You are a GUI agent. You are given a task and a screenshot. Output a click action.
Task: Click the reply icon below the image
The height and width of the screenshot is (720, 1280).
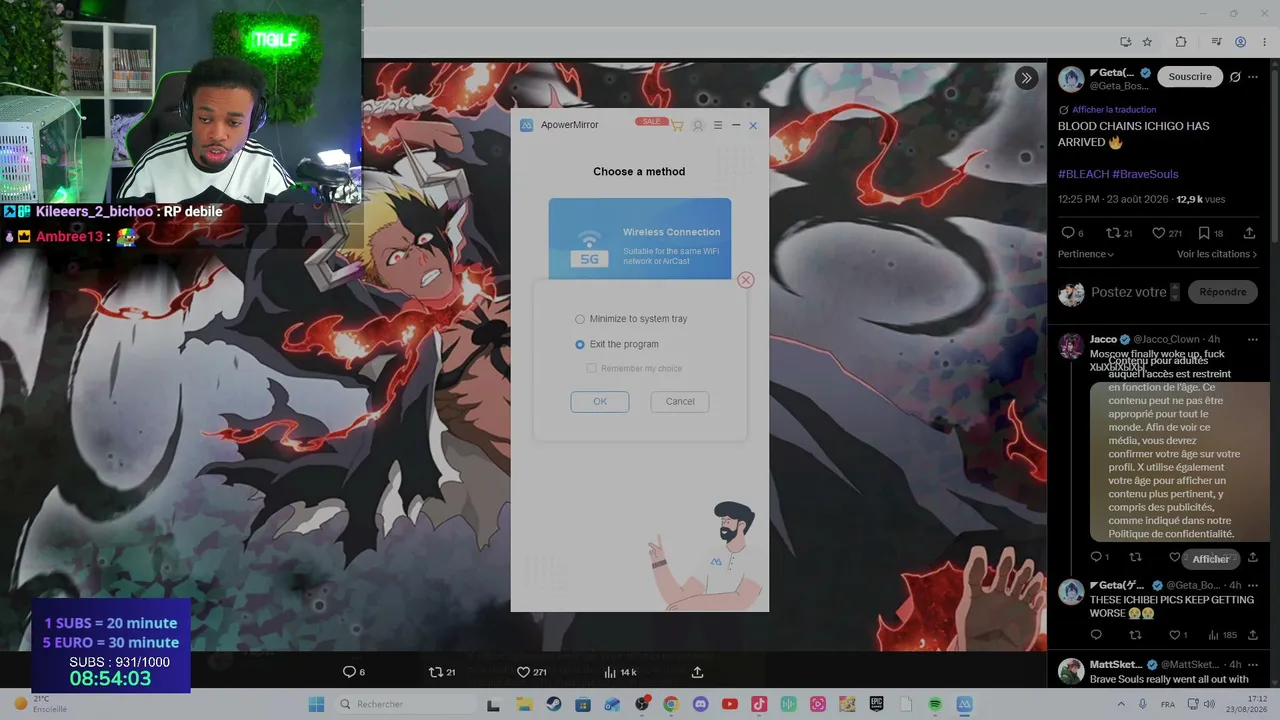point(349,672)
